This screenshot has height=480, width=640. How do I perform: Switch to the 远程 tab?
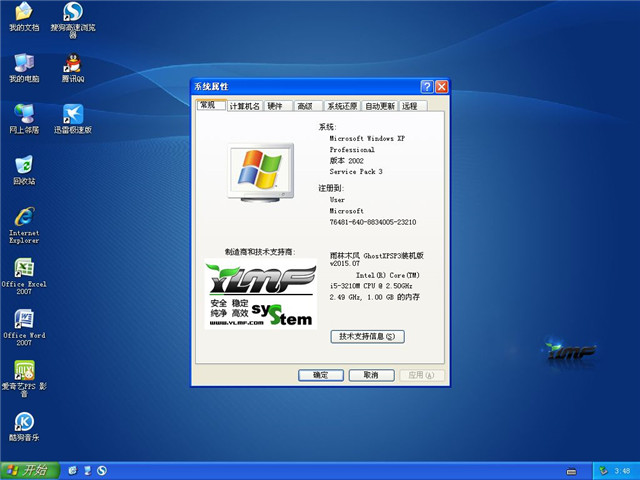(413, 106)
